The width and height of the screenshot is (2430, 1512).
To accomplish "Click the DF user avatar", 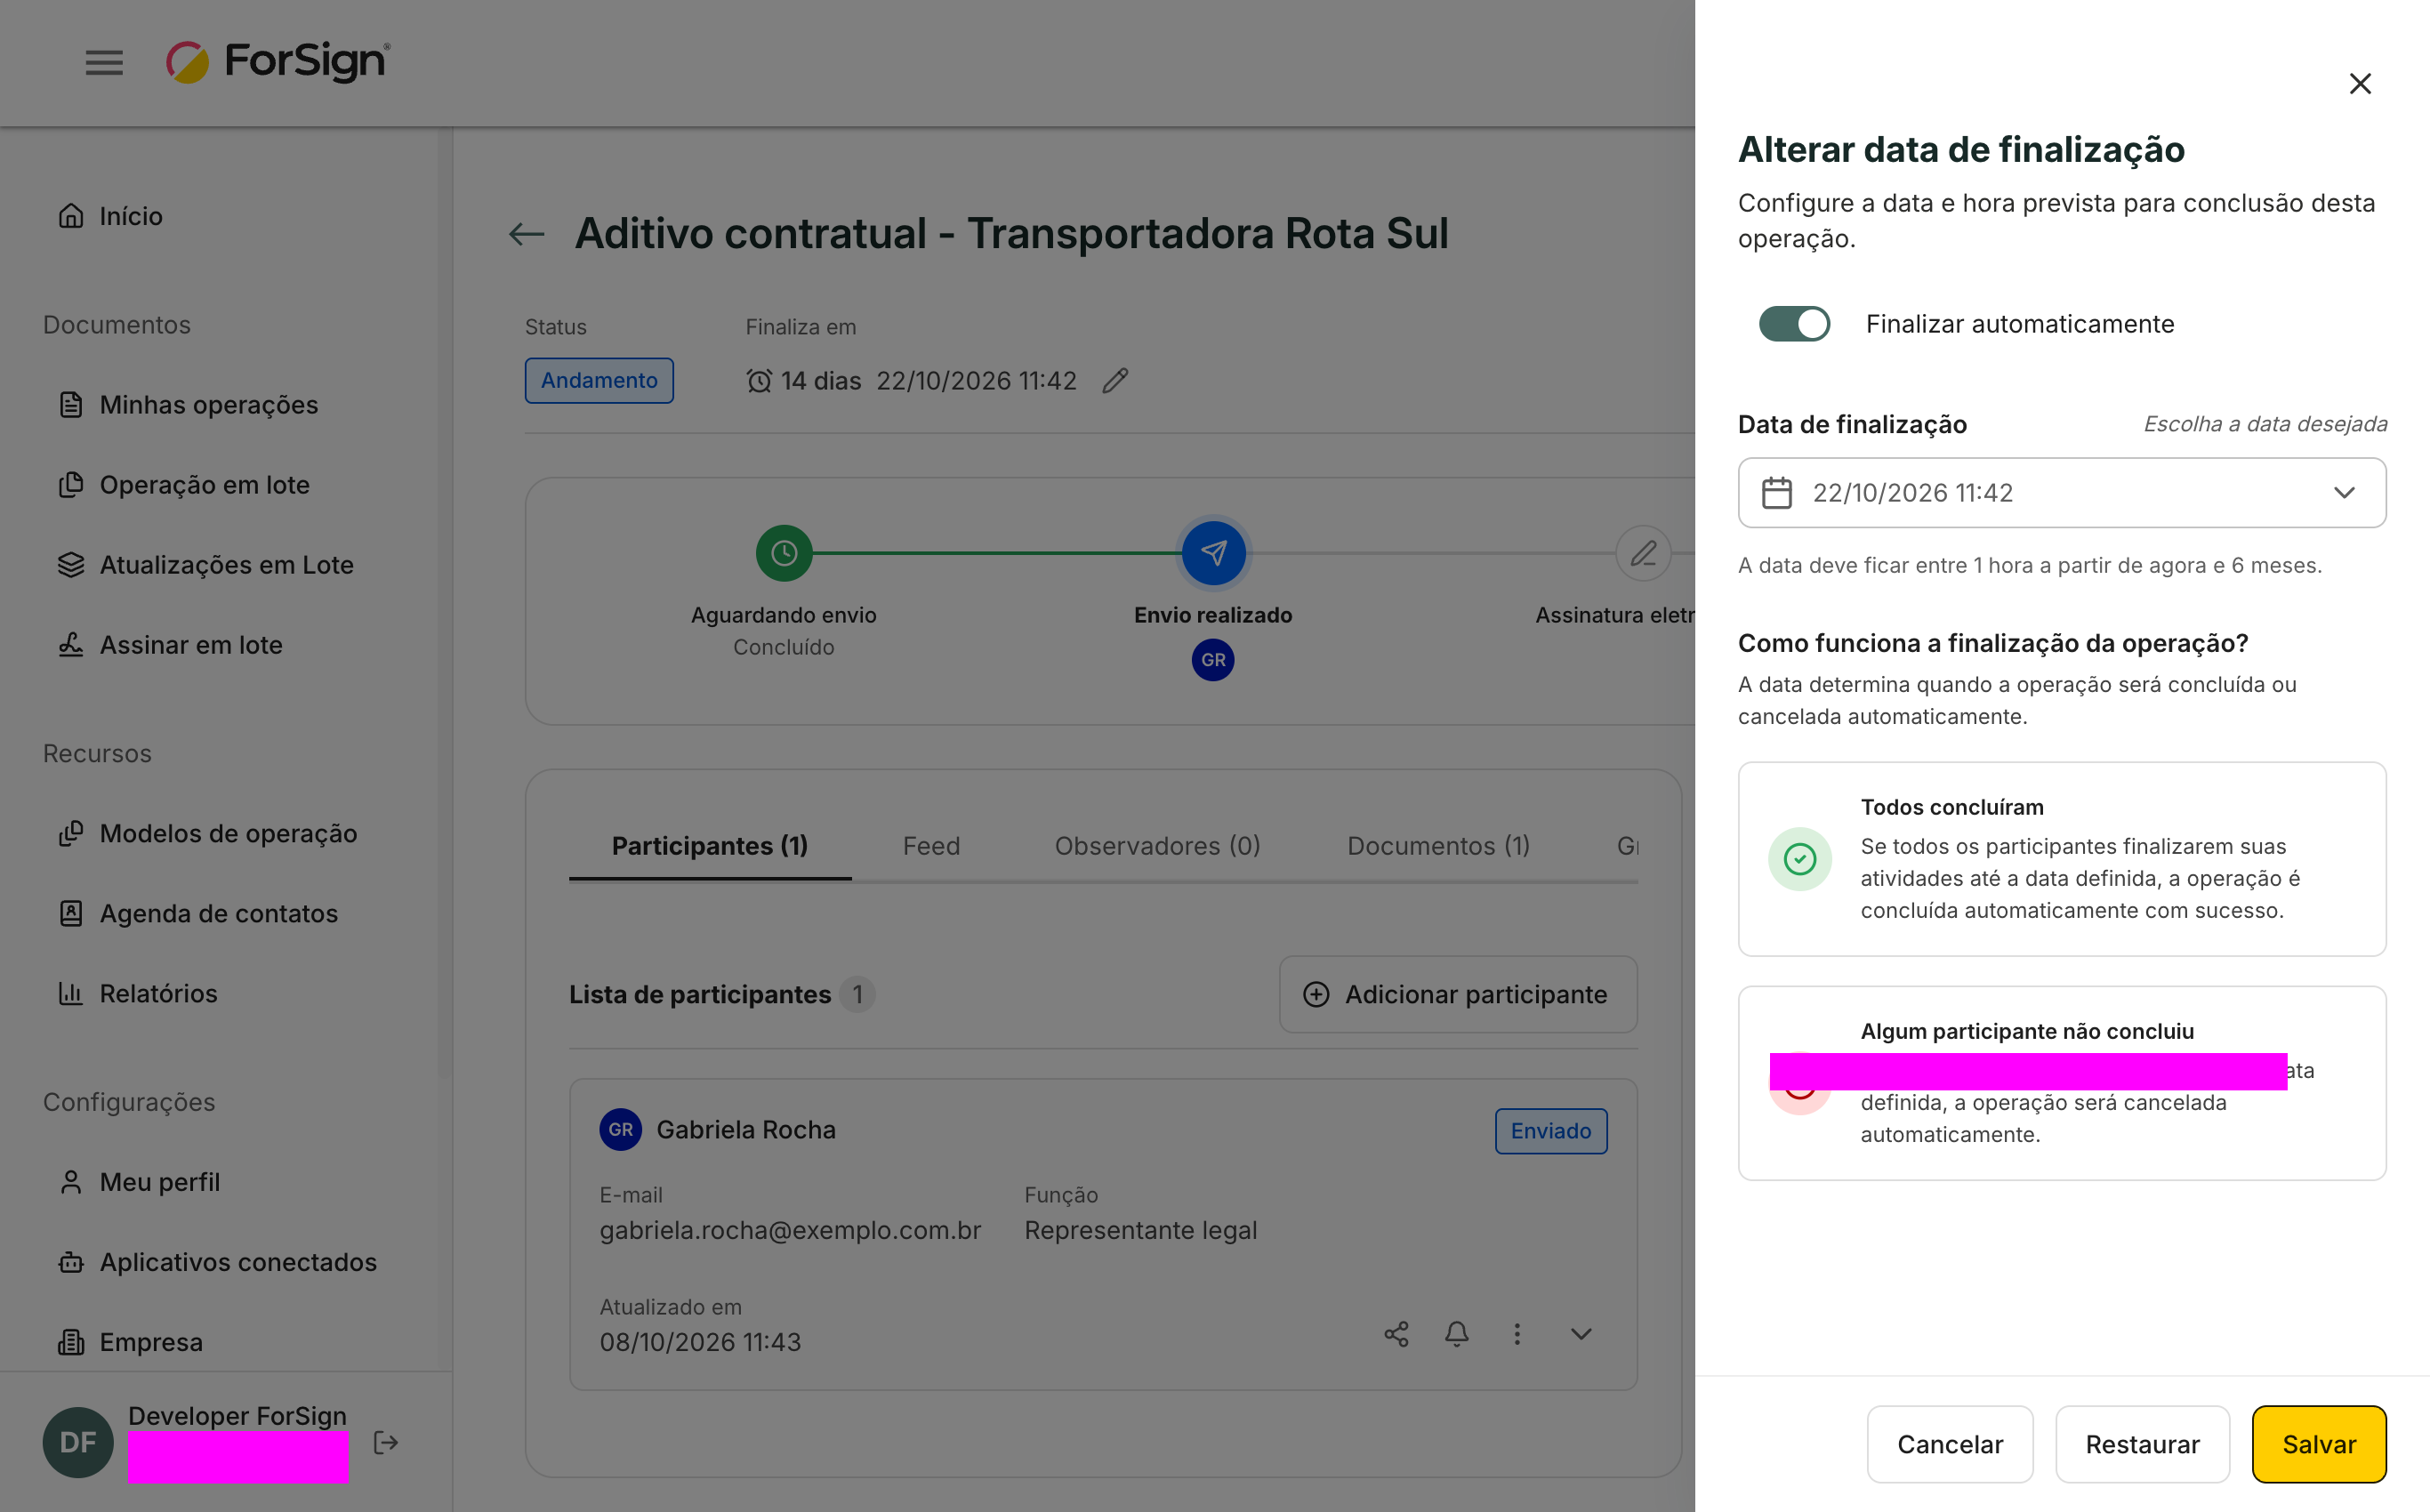I will point(78,1443).
